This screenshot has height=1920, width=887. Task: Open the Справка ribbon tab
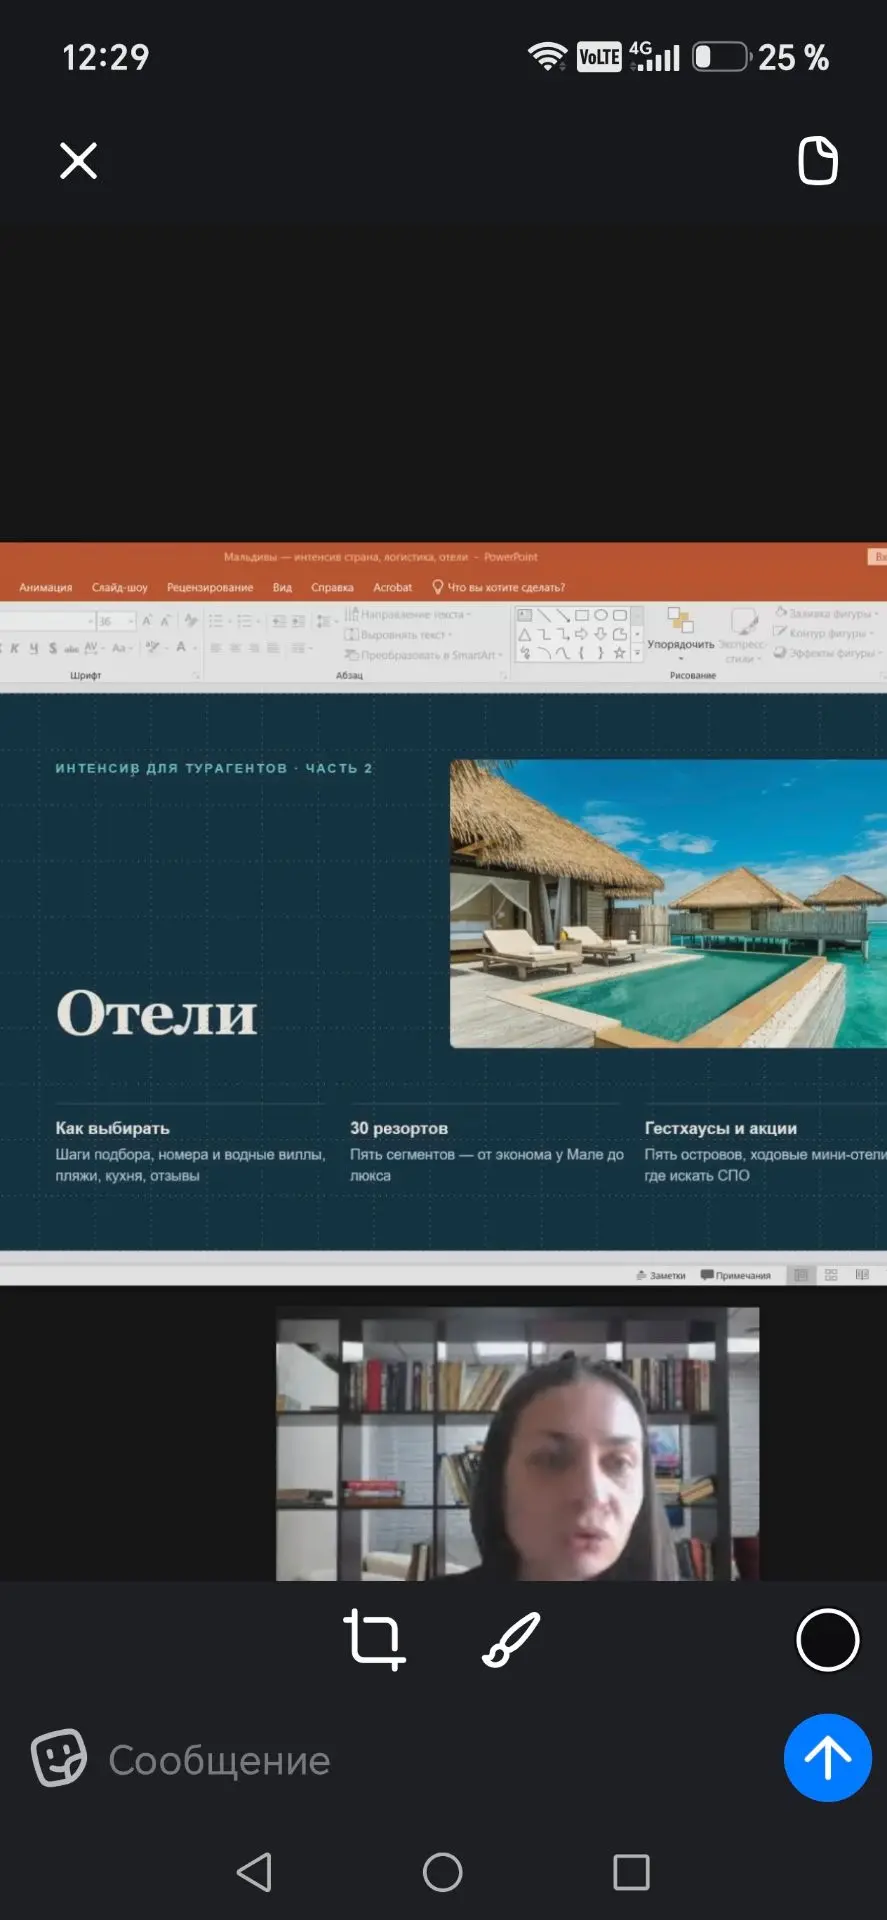point(332,588)
